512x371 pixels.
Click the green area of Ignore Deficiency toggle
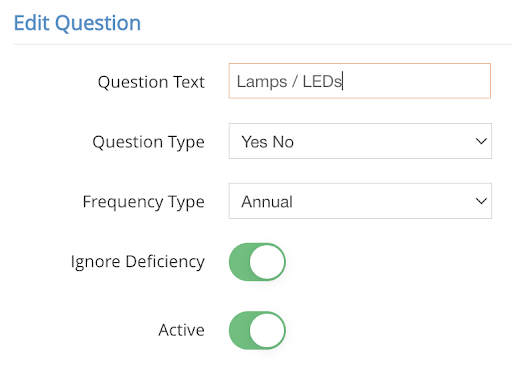[239, 262]
